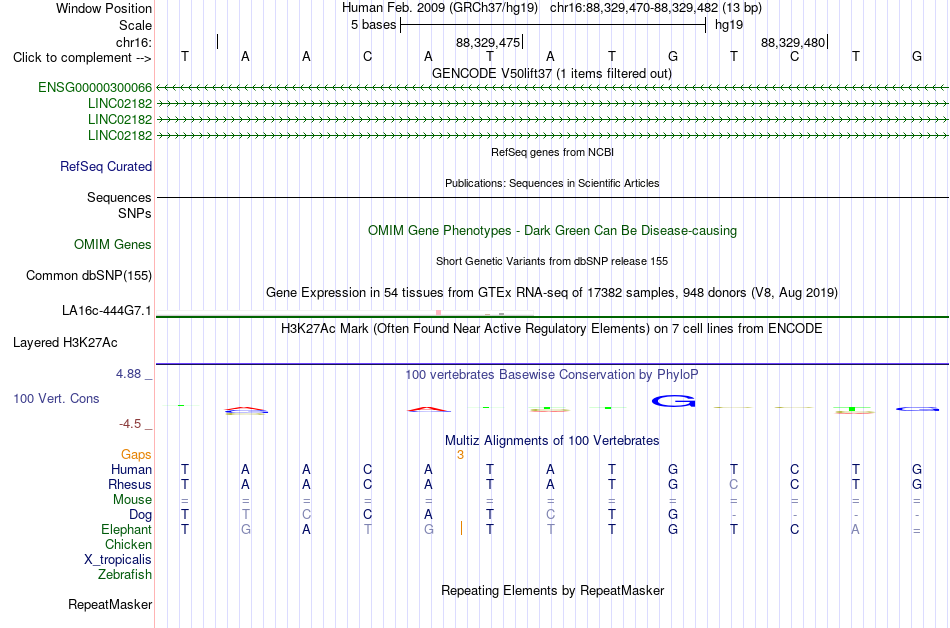Click the Common dbSNP(155) track label
This screenshot has width=950, height=628.
(x=88, y=276)
